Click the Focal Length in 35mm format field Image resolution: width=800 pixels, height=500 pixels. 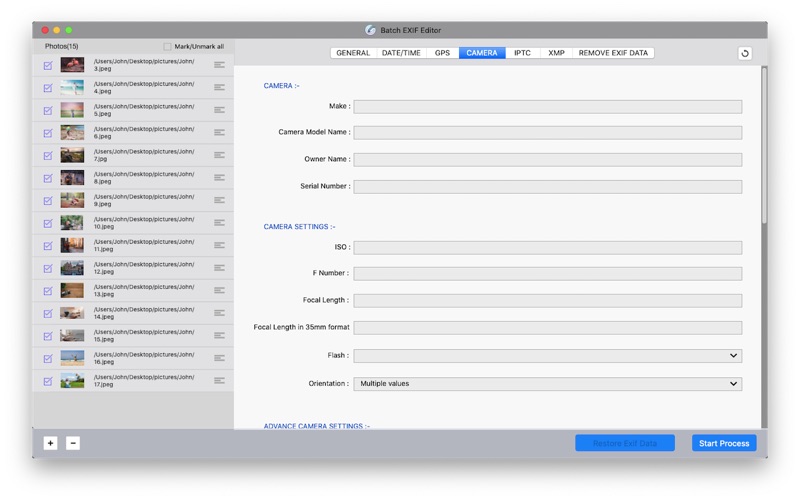click(547, 328)
